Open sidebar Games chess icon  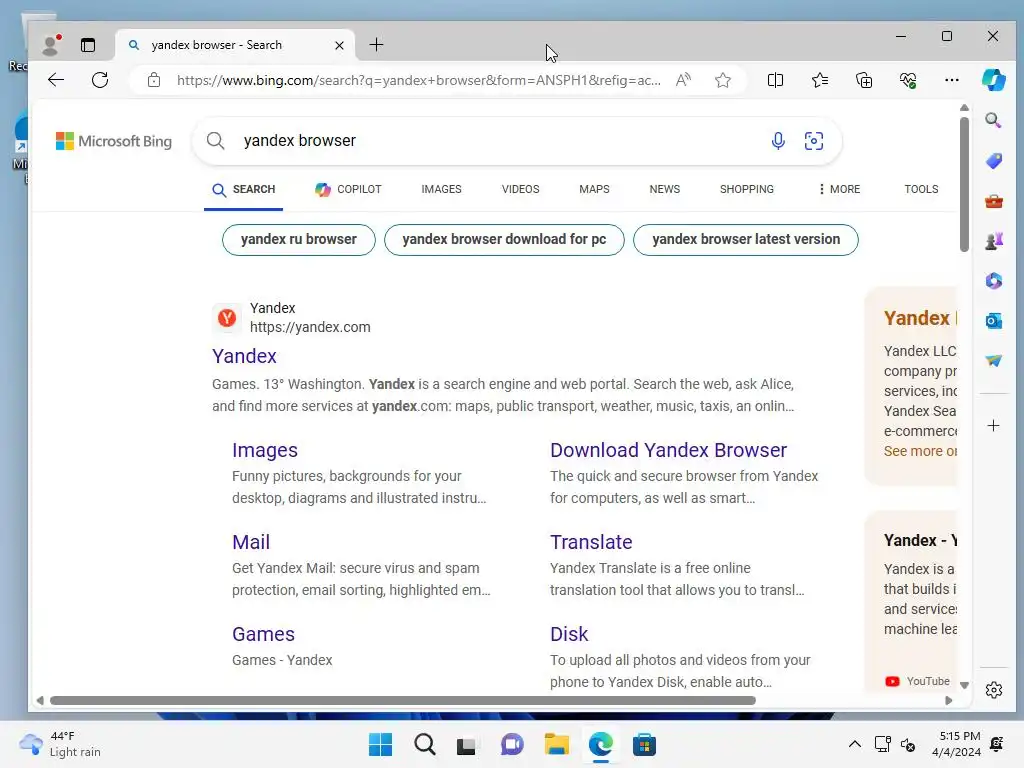click(993, 241)
